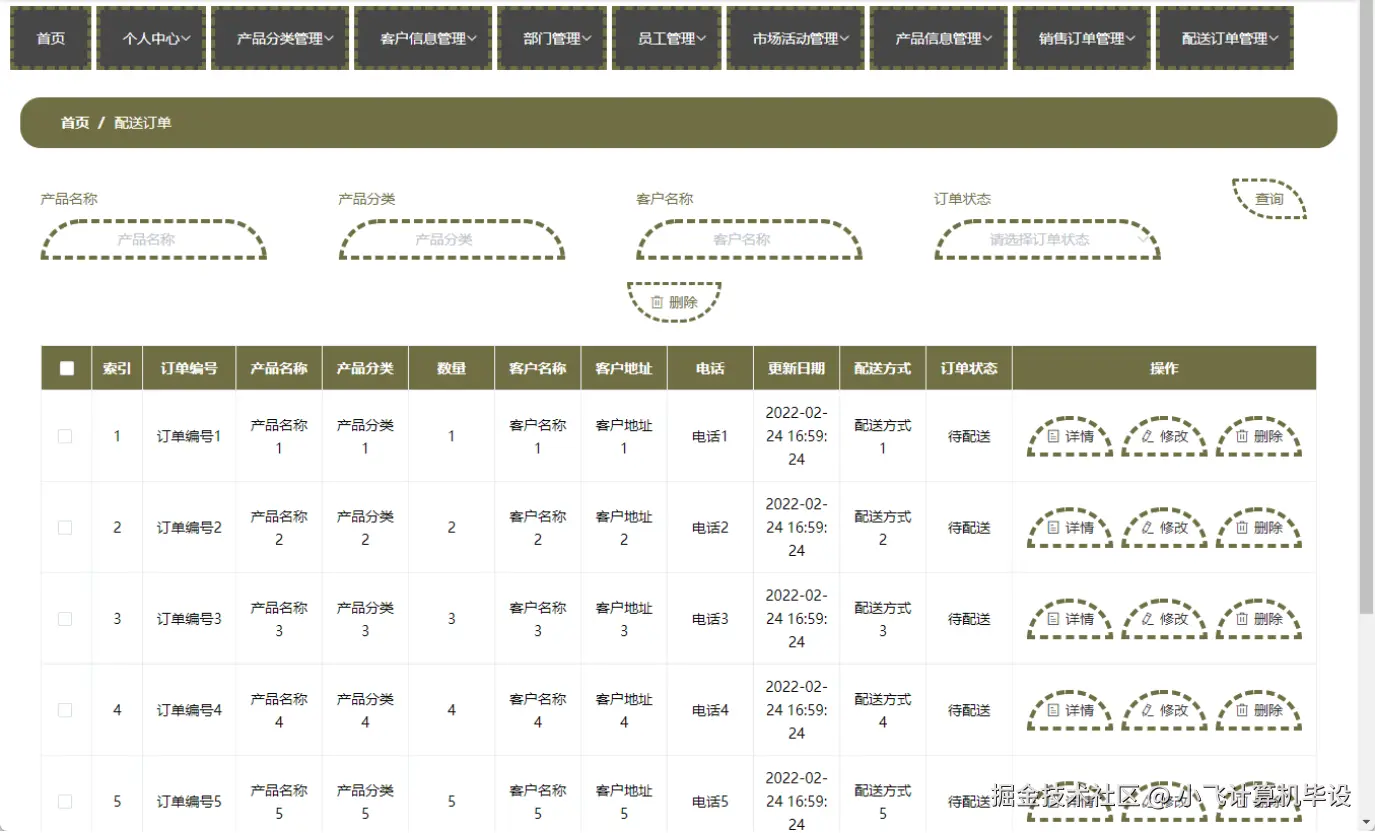
Task: Click the 配送方式 column header
Action: [x=883, y=368]
